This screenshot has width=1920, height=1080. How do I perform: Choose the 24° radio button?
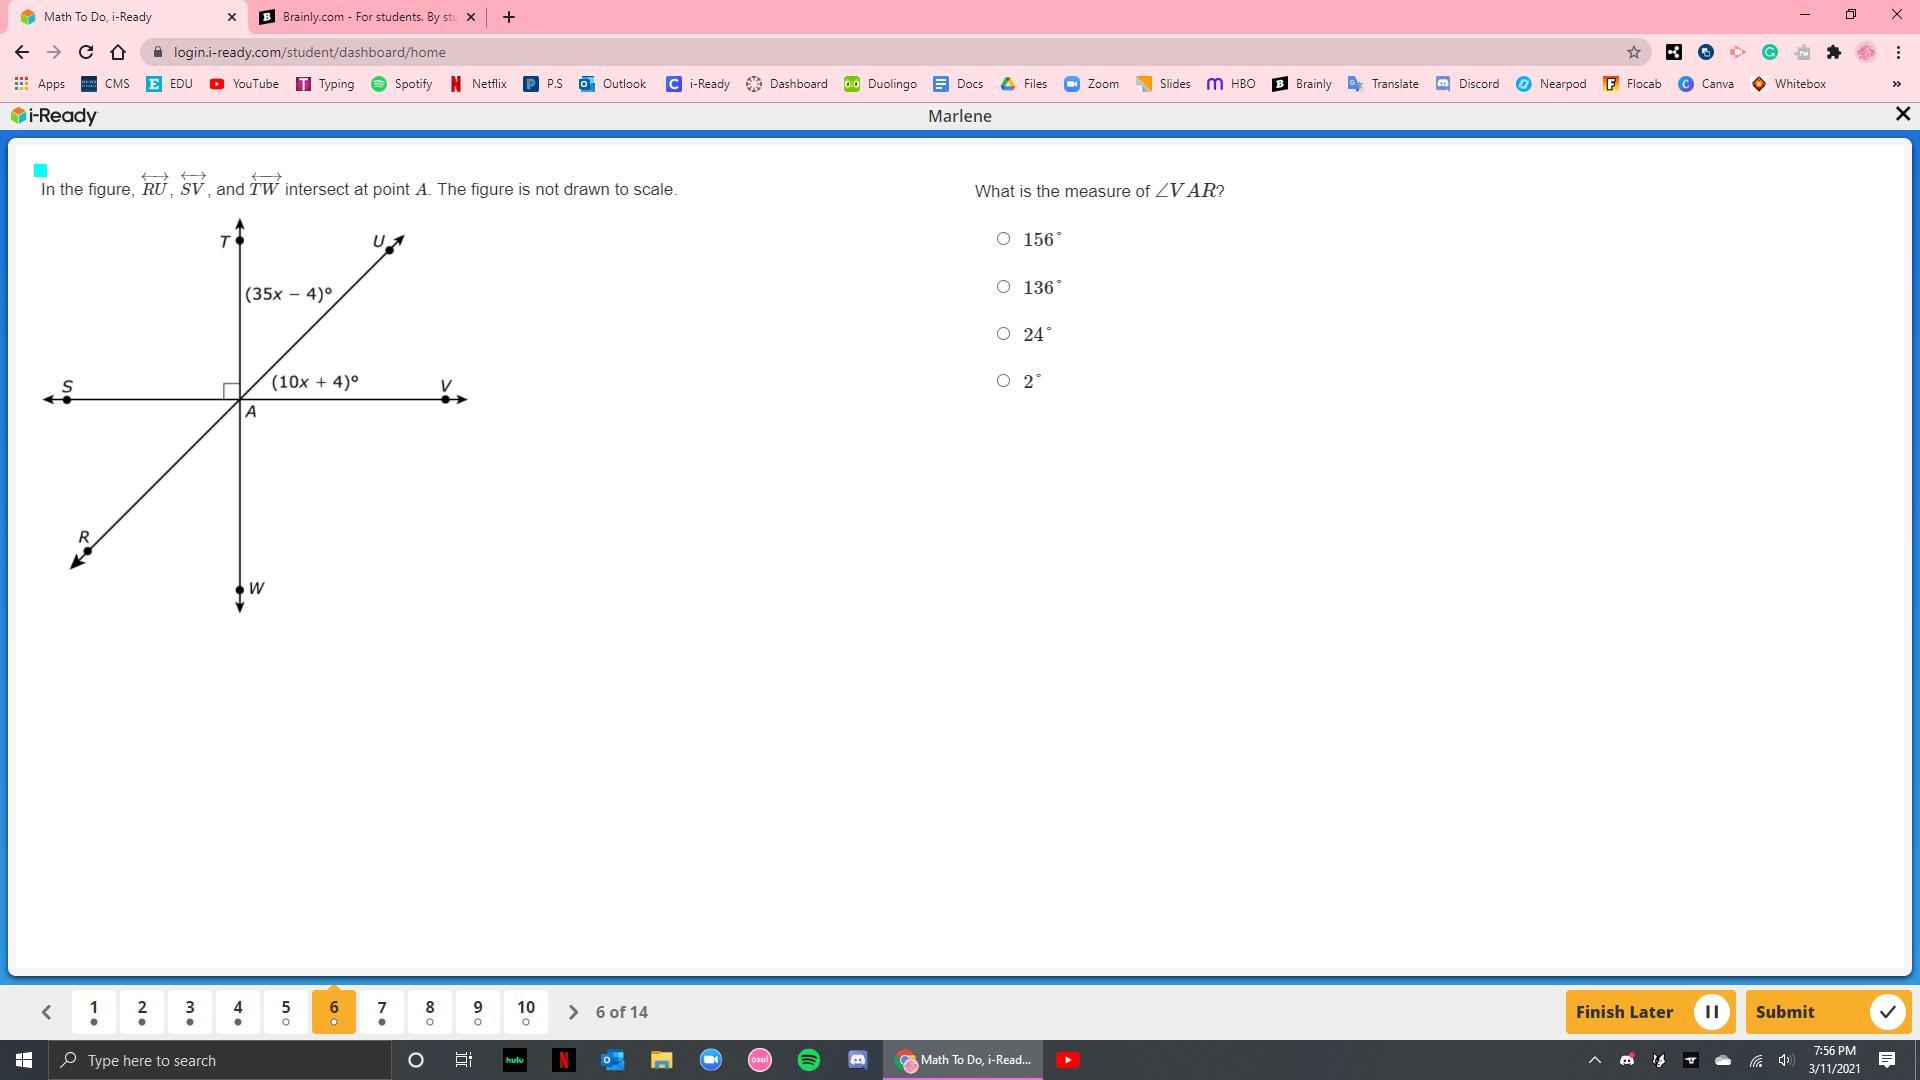click(1003, 334)
